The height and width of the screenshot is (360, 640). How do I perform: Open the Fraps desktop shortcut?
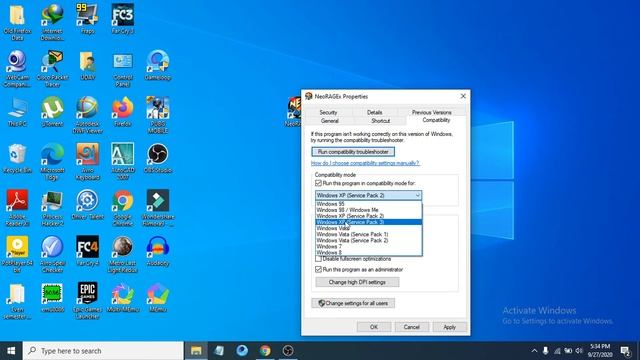tap(87, 19)
